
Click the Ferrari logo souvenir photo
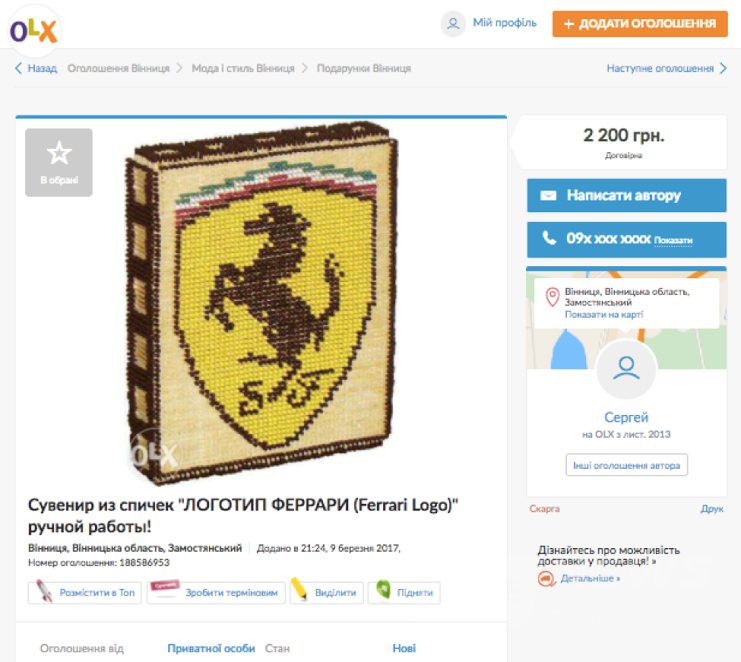261,302
